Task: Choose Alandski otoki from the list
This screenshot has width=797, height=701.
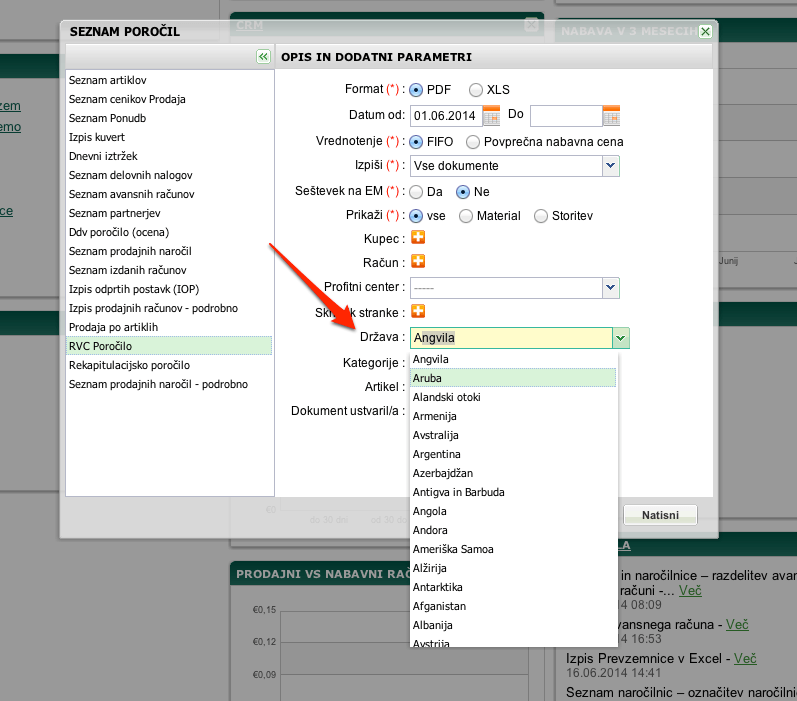Action: click(x=513, y=397)
